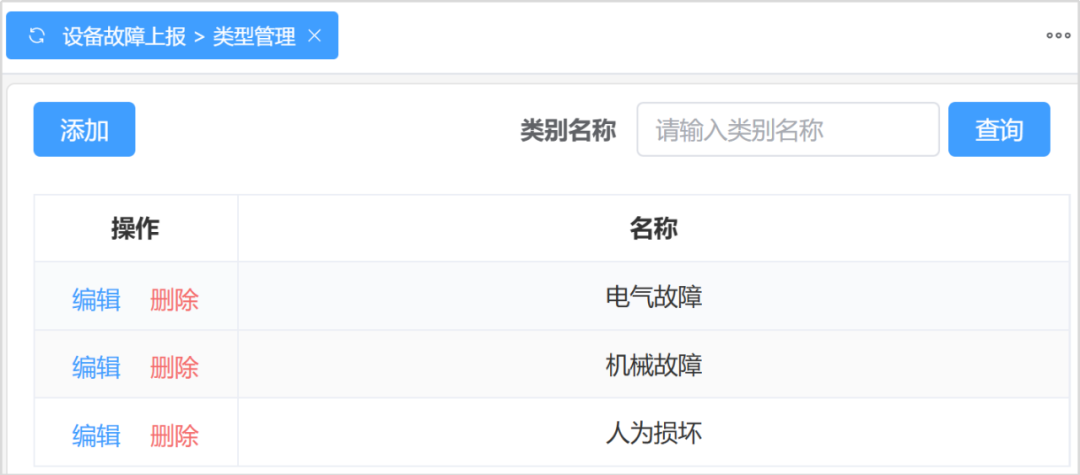Image resolution: width=1080 pixels, height=475 pixels.
Task: Close the 类型管理 tab with the X
Action: [314, 36]
